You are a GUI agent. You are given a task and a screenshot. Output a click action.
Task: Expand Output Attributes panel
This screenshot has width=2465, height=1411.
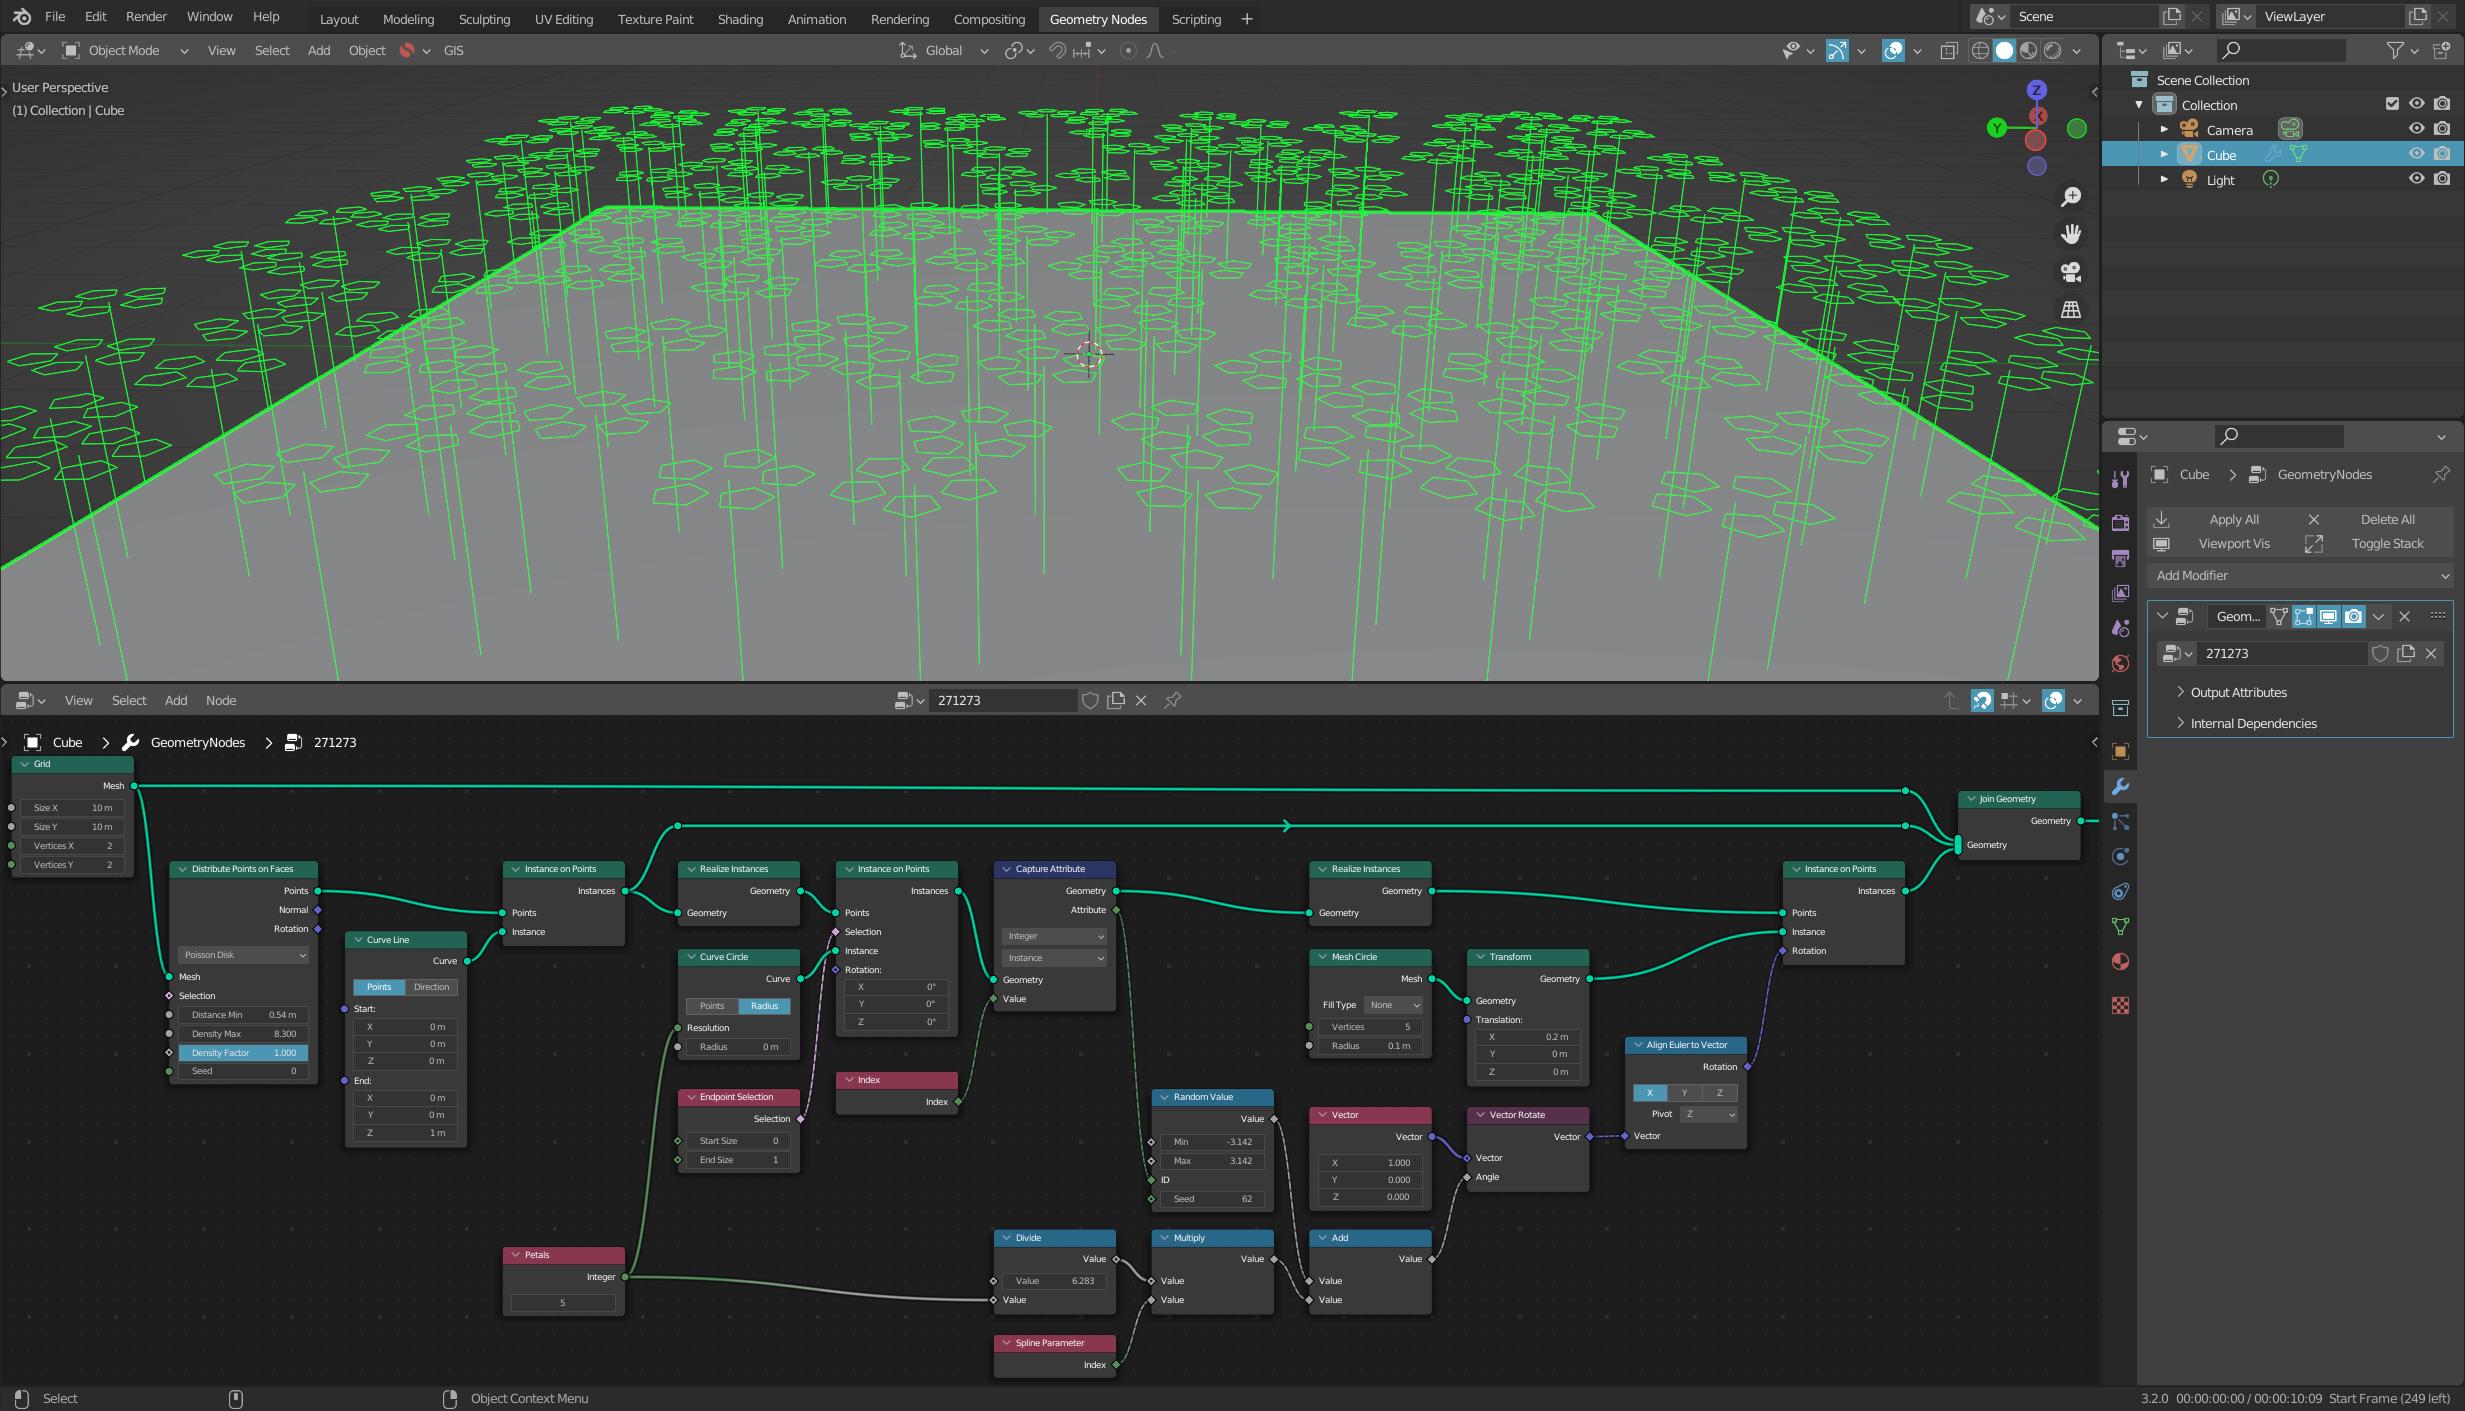pyautogui.click(x=2238, y=692)
